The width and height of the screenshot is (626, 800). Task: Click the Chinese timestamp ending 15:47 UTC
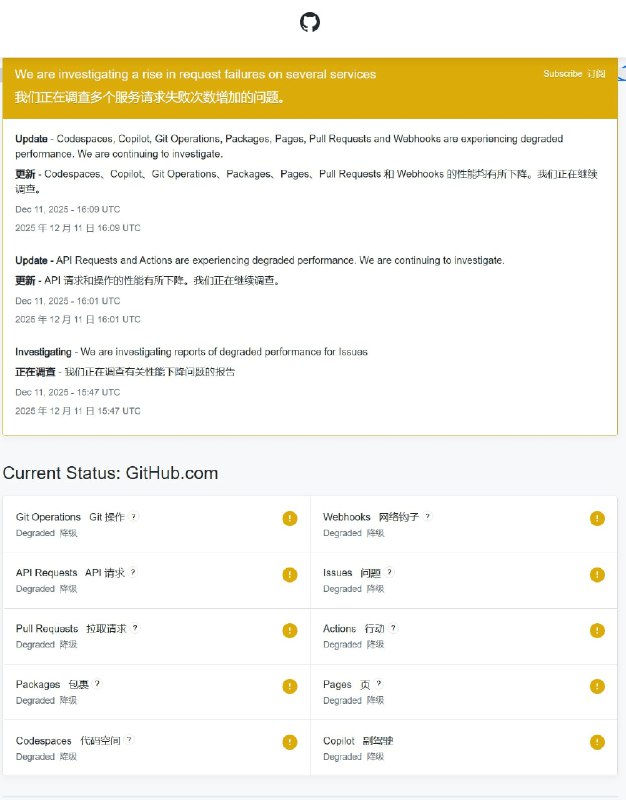point(78,411)
